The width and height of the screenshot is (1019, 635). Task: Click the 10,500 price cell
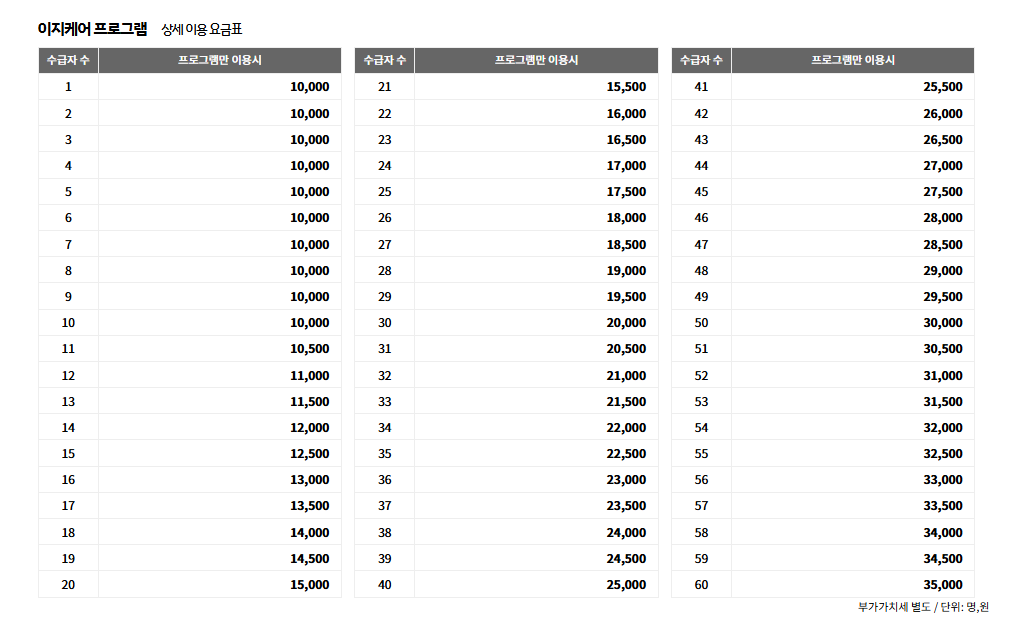309,349
